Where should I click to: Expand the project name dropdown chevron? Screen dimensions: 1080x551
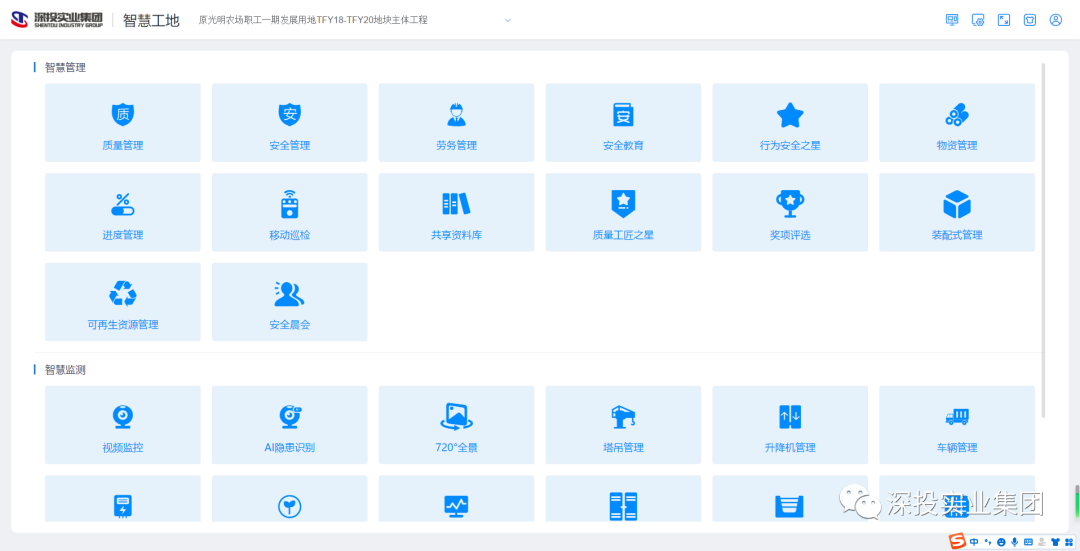[507, 20]
